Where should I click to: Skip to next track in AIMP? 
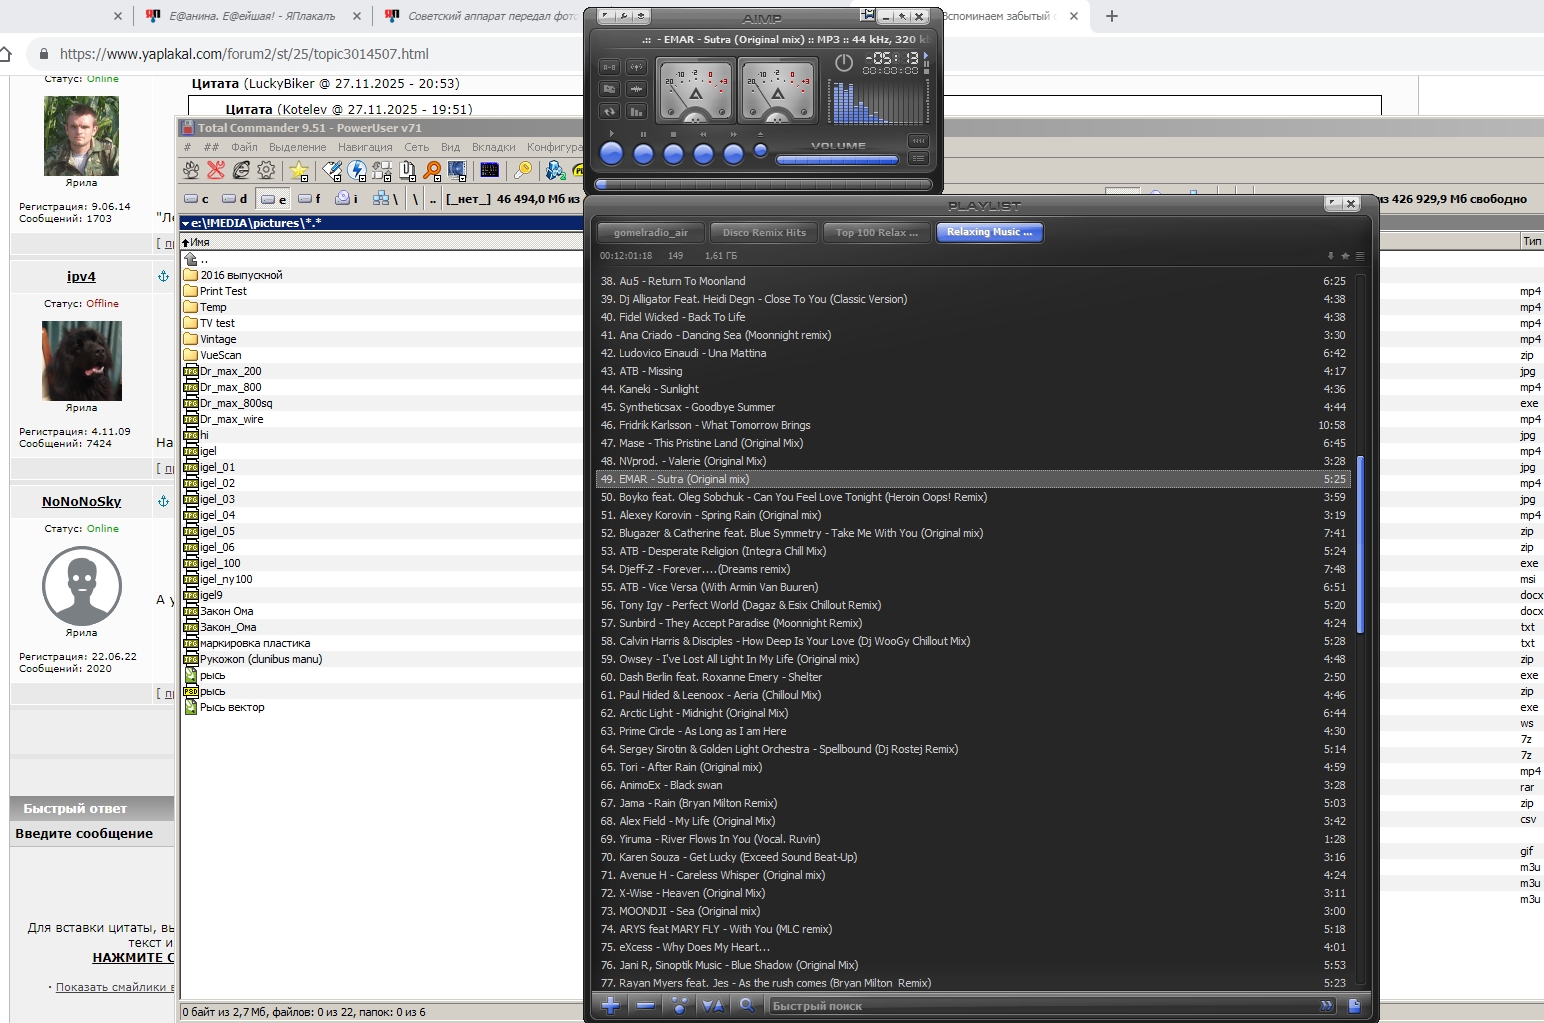point(733,154)
